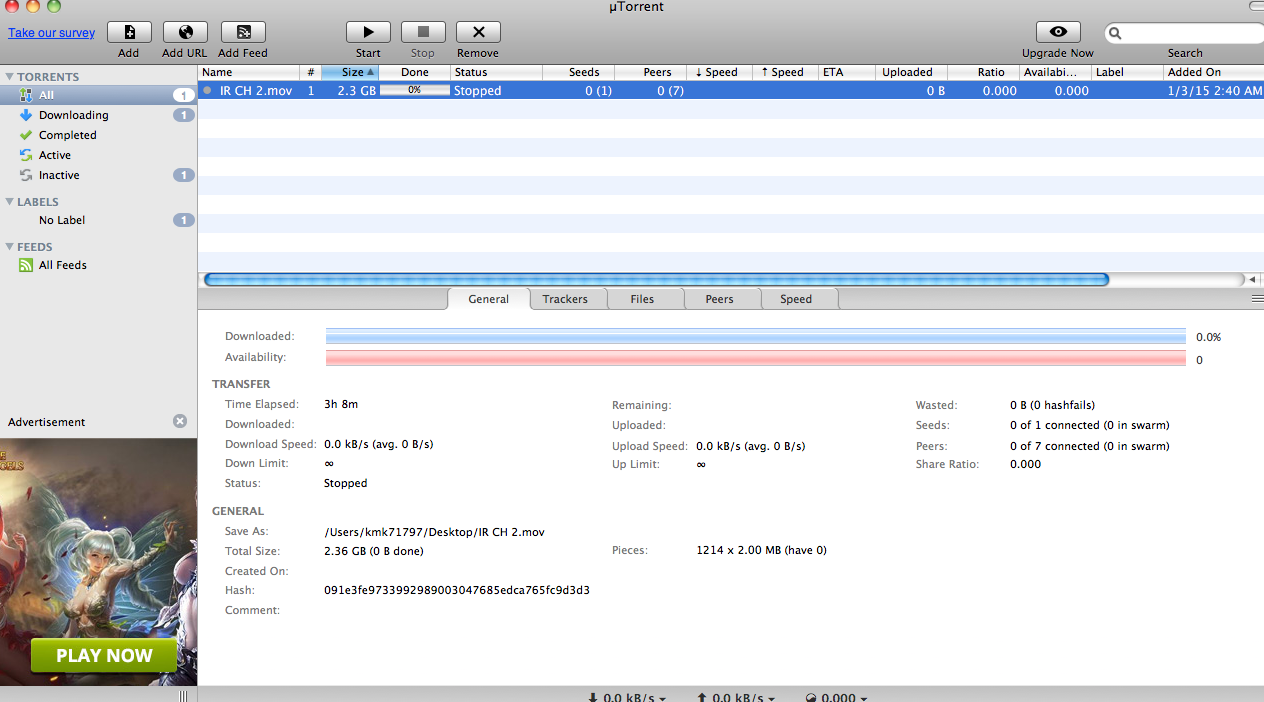The height and width of the screenshot is (702, 1264).
Task: Start the selected torrent with Start button
Action: (368, 32)
